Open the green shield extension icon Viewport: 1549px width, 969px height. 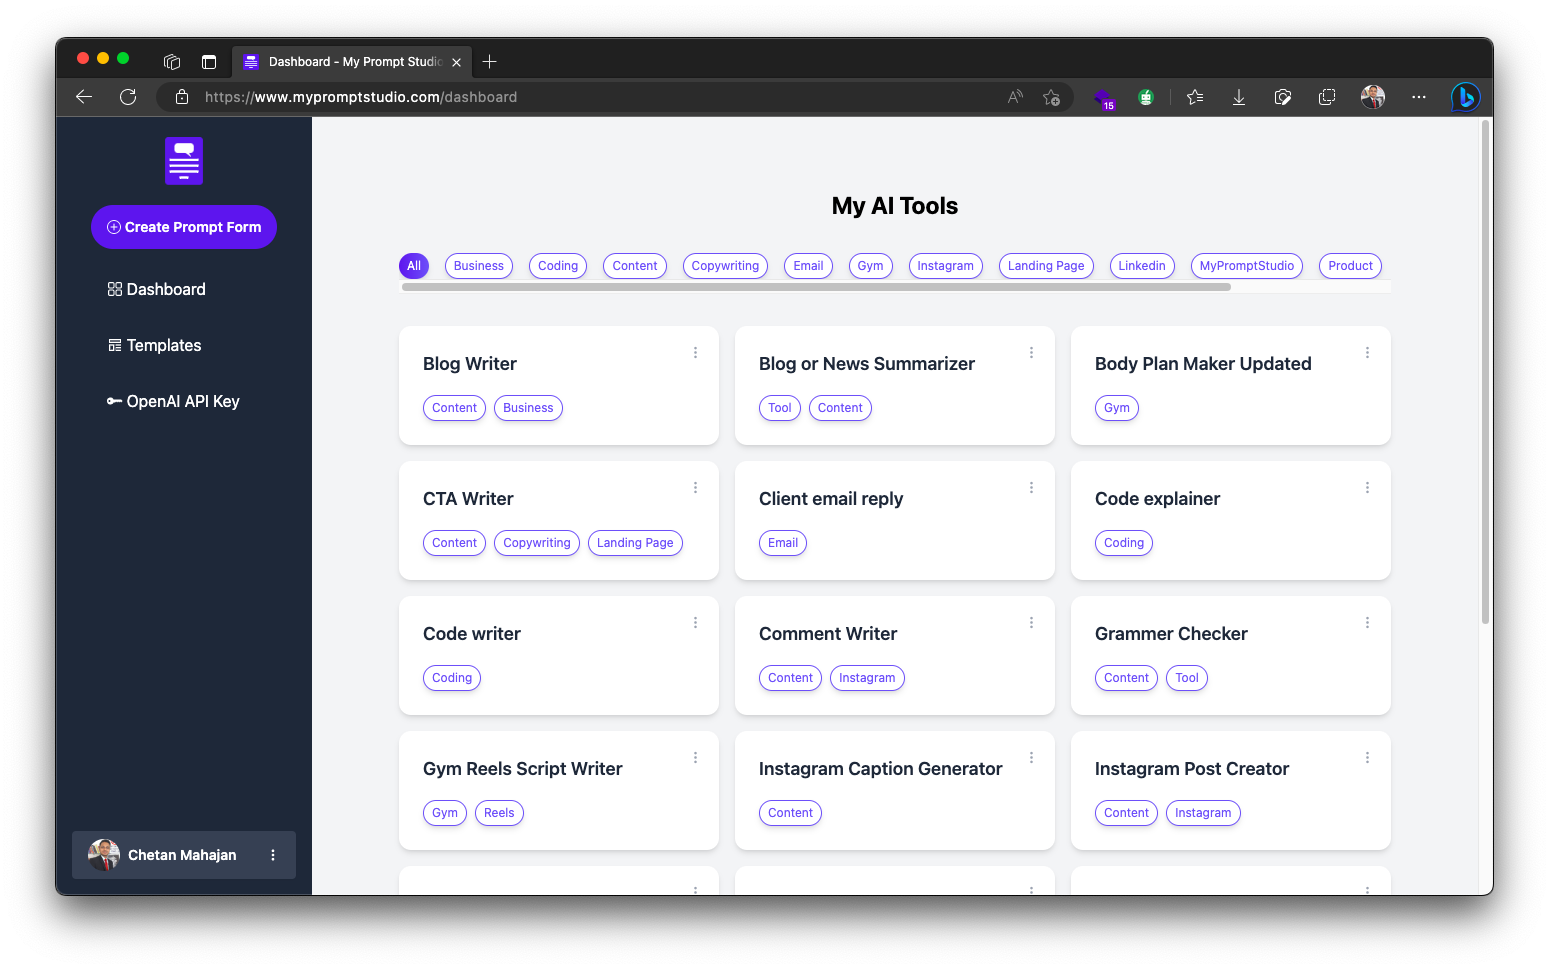(1146, 97)
